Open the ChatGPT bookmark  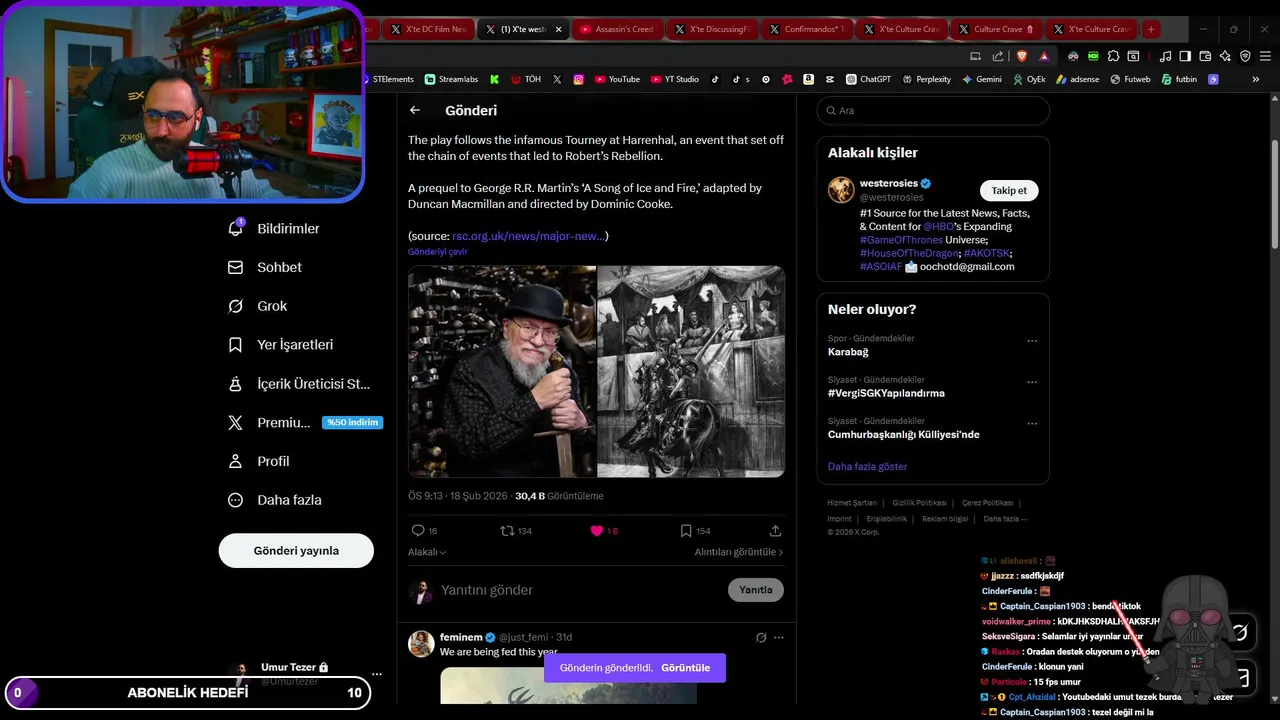click(x=868, y=79)
